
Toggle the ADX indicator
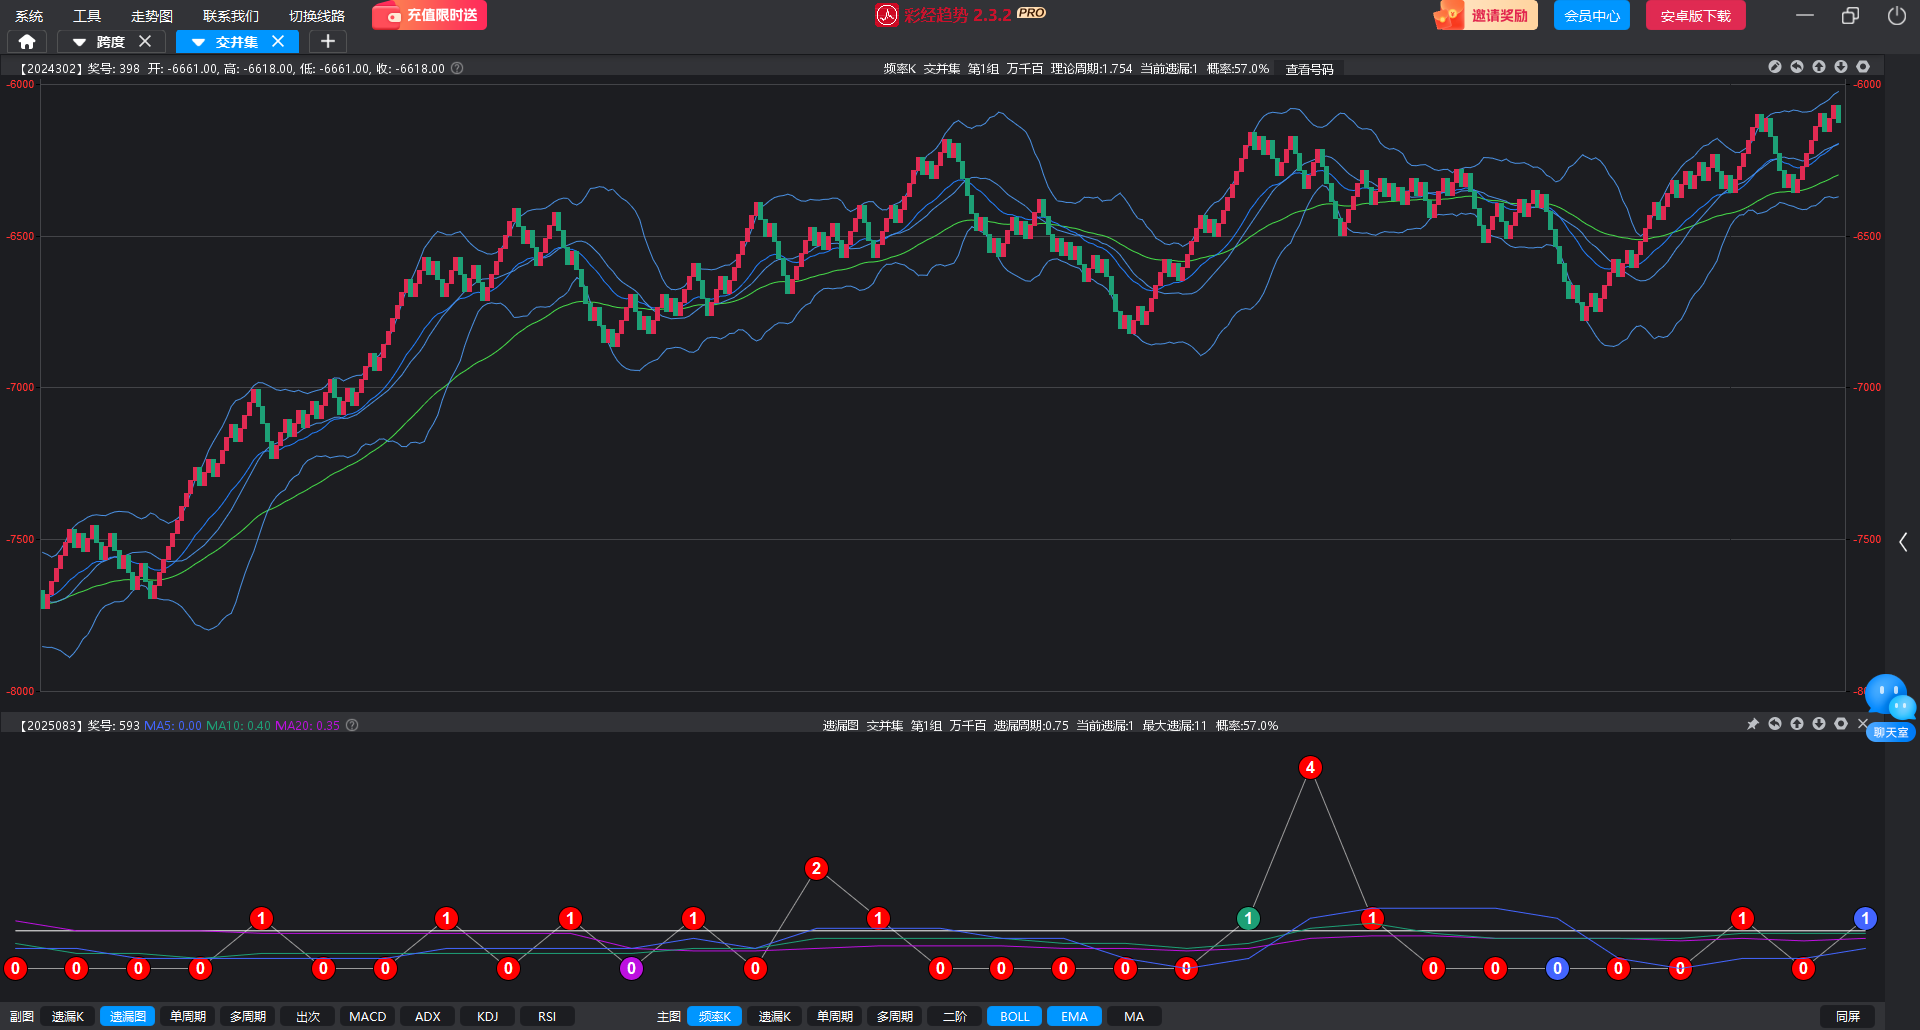coord(428,1016)
